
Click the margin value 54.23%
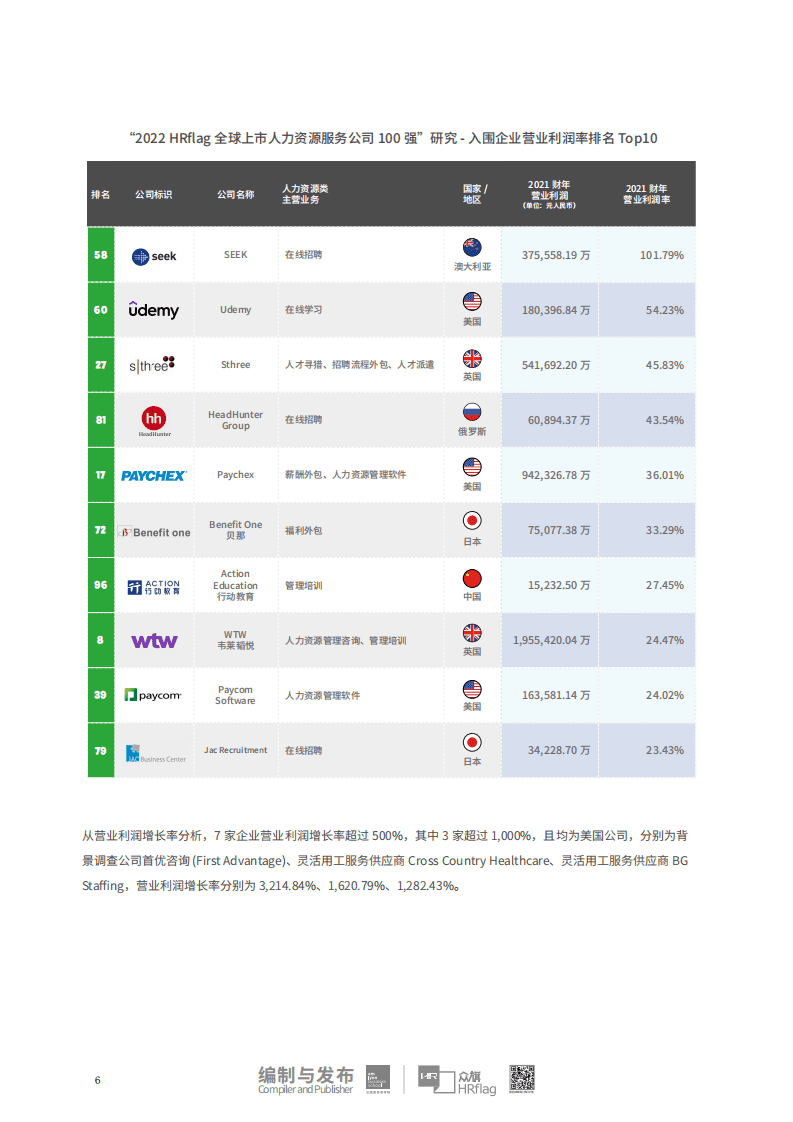665,310
